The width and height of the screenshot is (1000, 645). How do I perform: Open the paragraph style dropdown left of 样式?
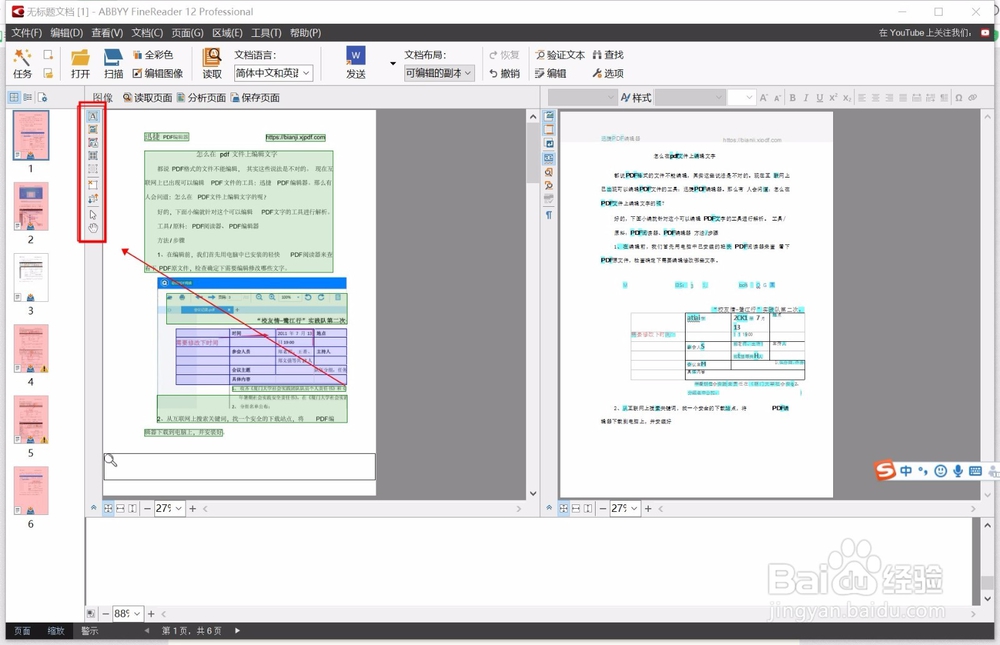pyautogui.click(x=582, y=98)
